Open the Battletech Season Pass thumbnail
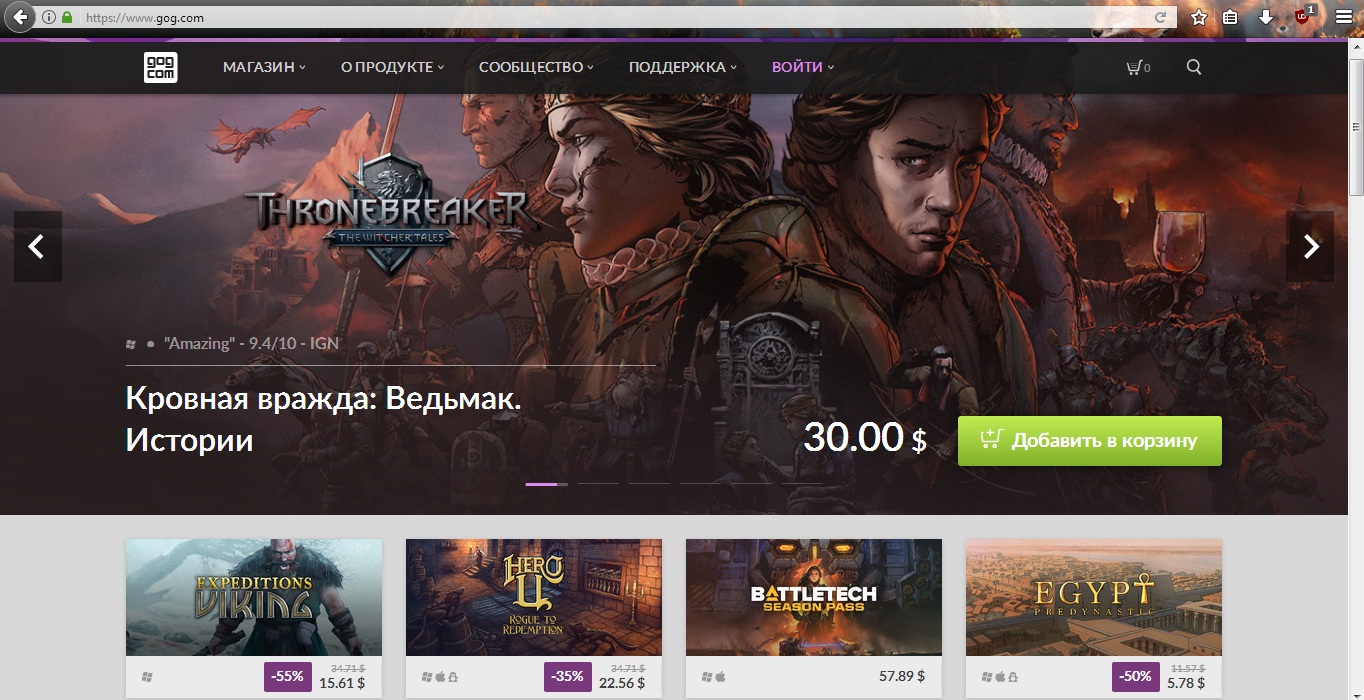Image resolution: width=1364 pixels, height=700 pixels. point(814,597)
